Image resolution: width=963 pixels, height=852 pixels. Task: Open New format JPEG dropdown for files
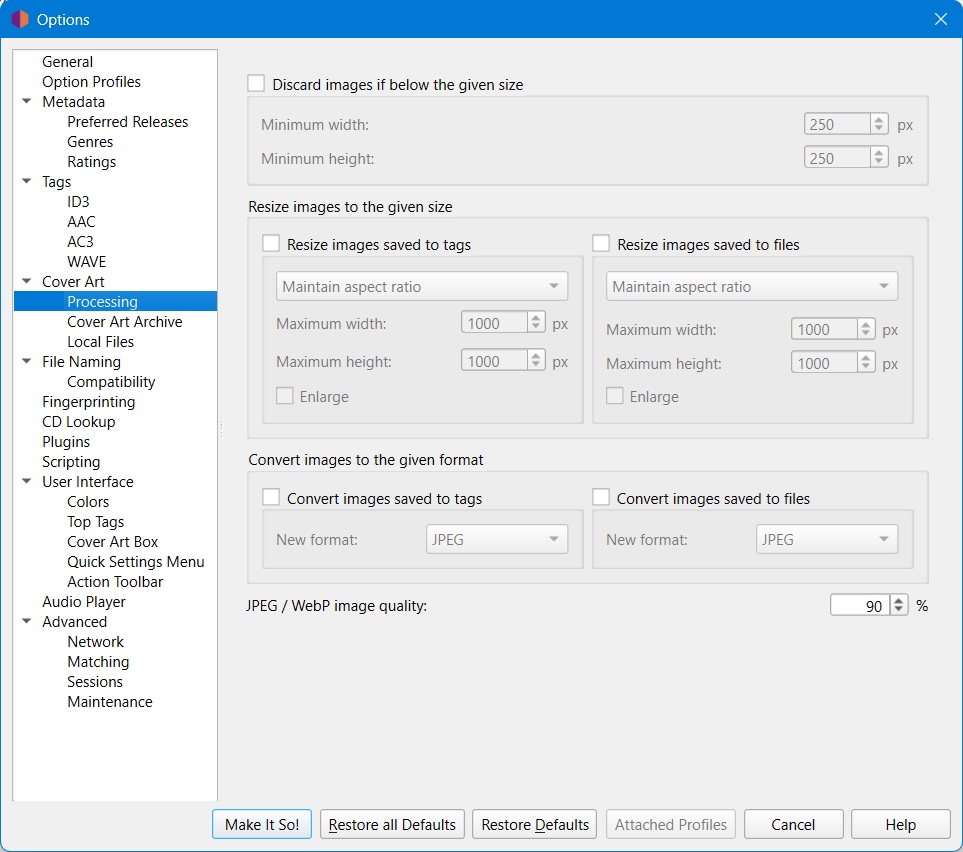click(827, 539)
